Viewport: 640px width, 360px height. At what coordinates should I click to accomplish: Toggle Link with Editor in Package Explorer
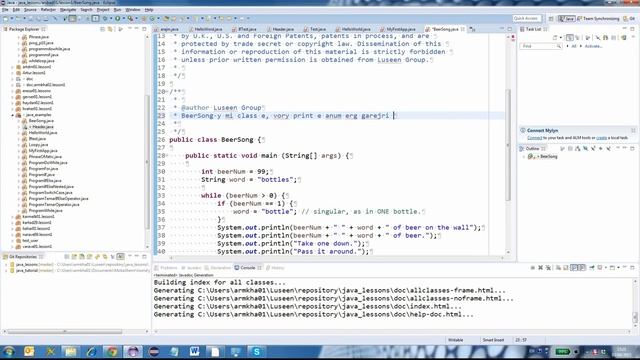pos(110,29)
